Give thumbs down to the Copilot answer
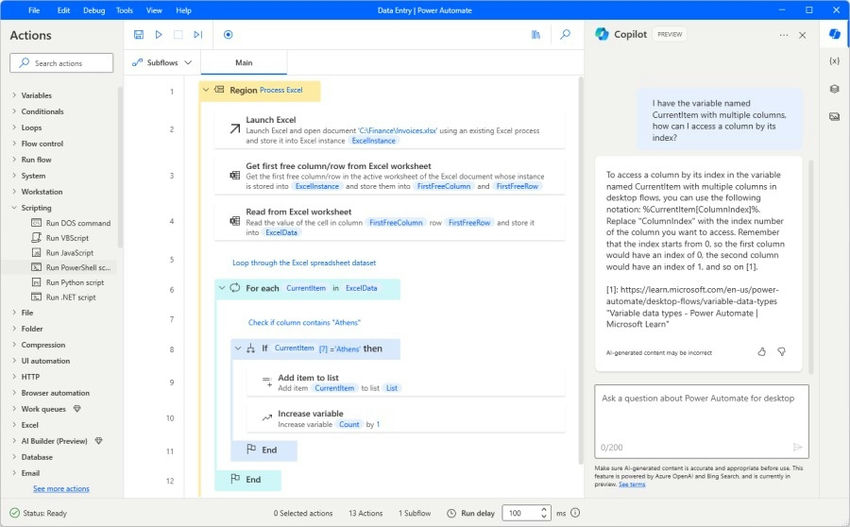The image size is (850, 527). coord(782,352)
